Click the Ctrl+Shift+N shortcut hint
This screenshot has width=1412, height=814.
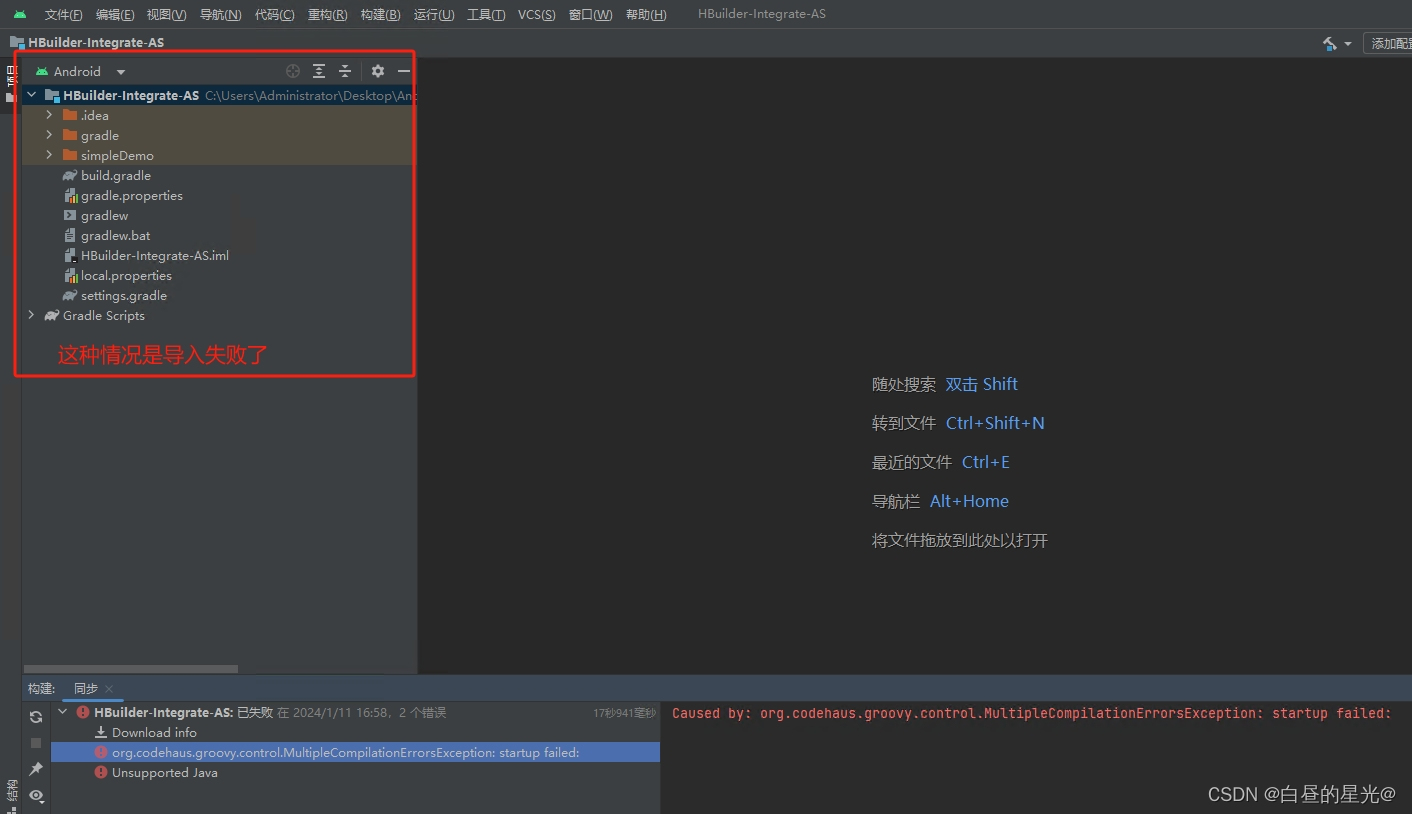pos(995,423)
